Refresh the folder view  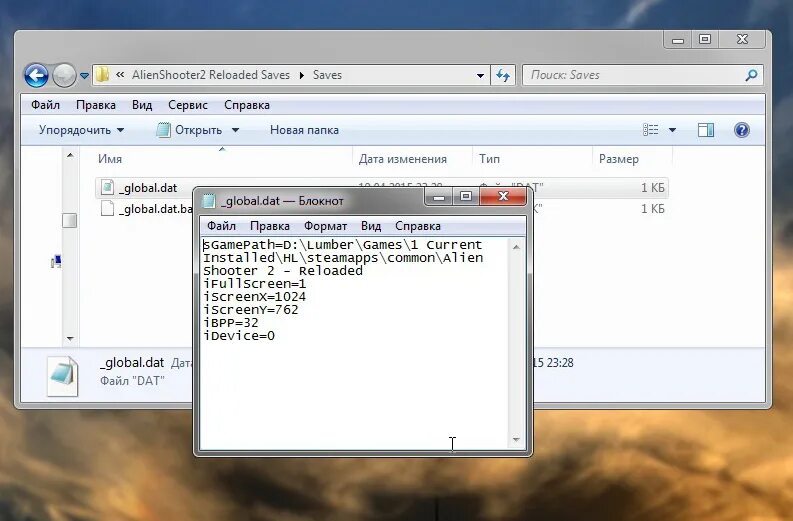[503, 75]
